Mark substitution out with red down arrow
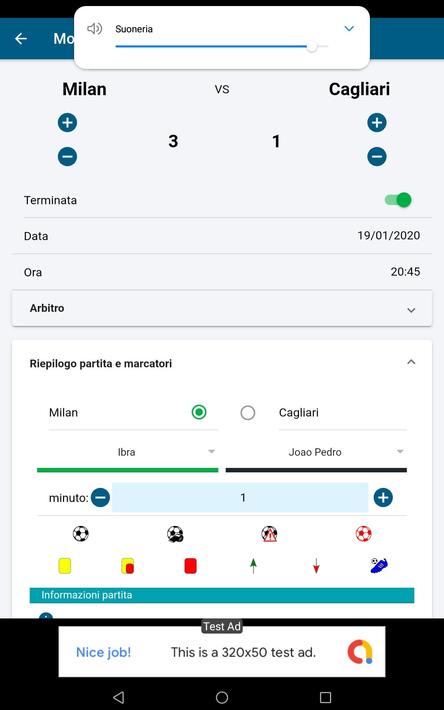This screenshot has width=444, height=710. [316, 566]
